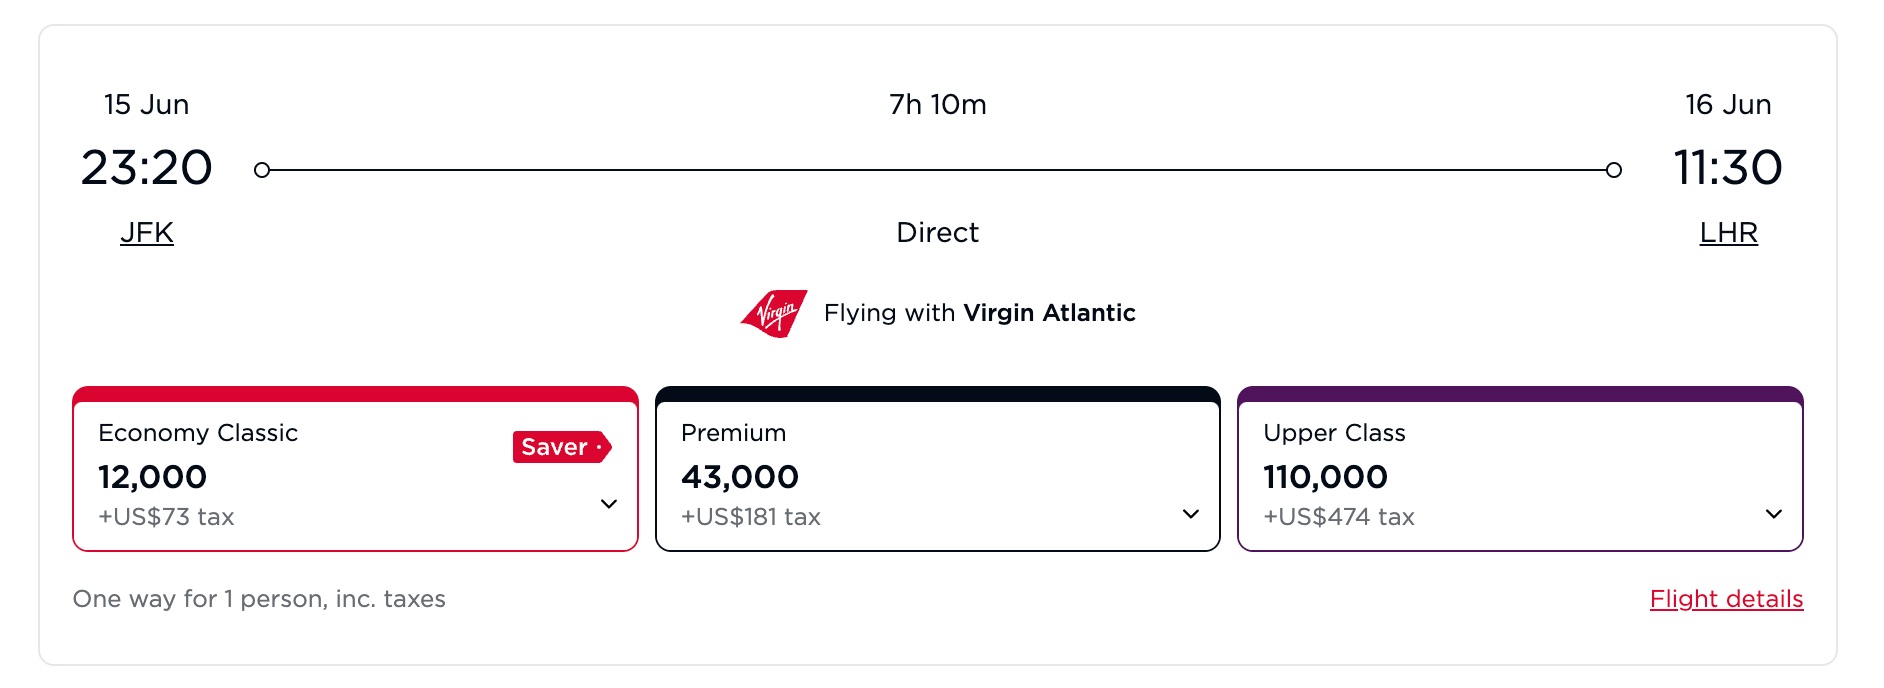
Task: Click the one way passenger summary text
Action: click(258, 598)
